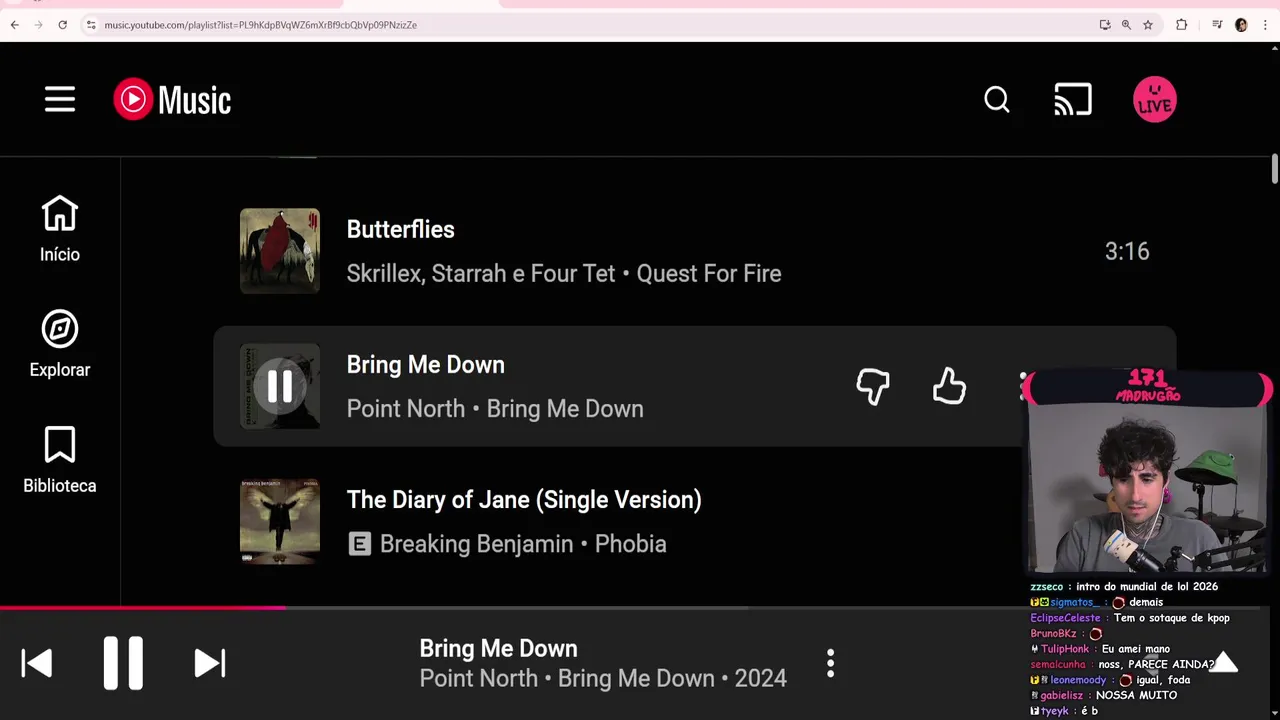Go to Início in the sidebar
The image size is (1280, 720).
click(x=60, y=229)
